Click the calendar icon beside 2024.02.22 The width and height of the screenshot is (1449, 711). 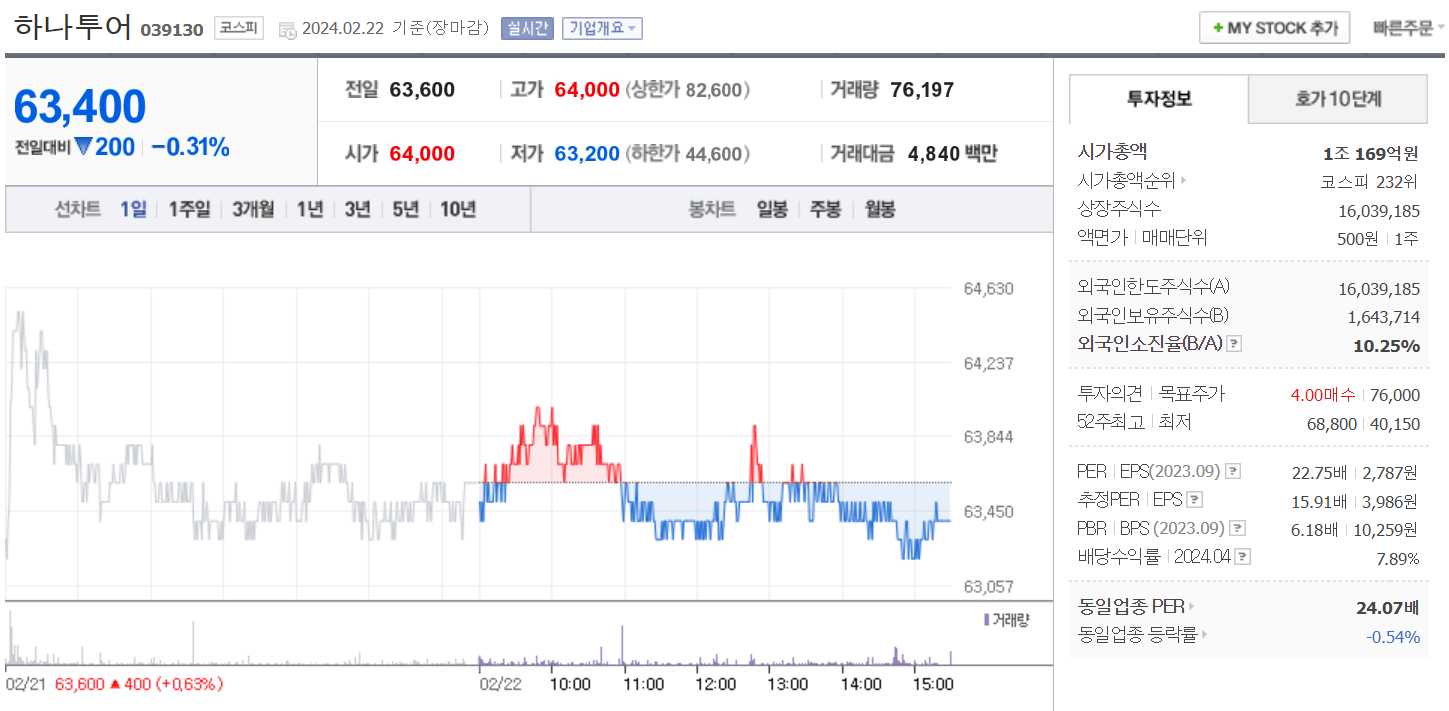287,29
